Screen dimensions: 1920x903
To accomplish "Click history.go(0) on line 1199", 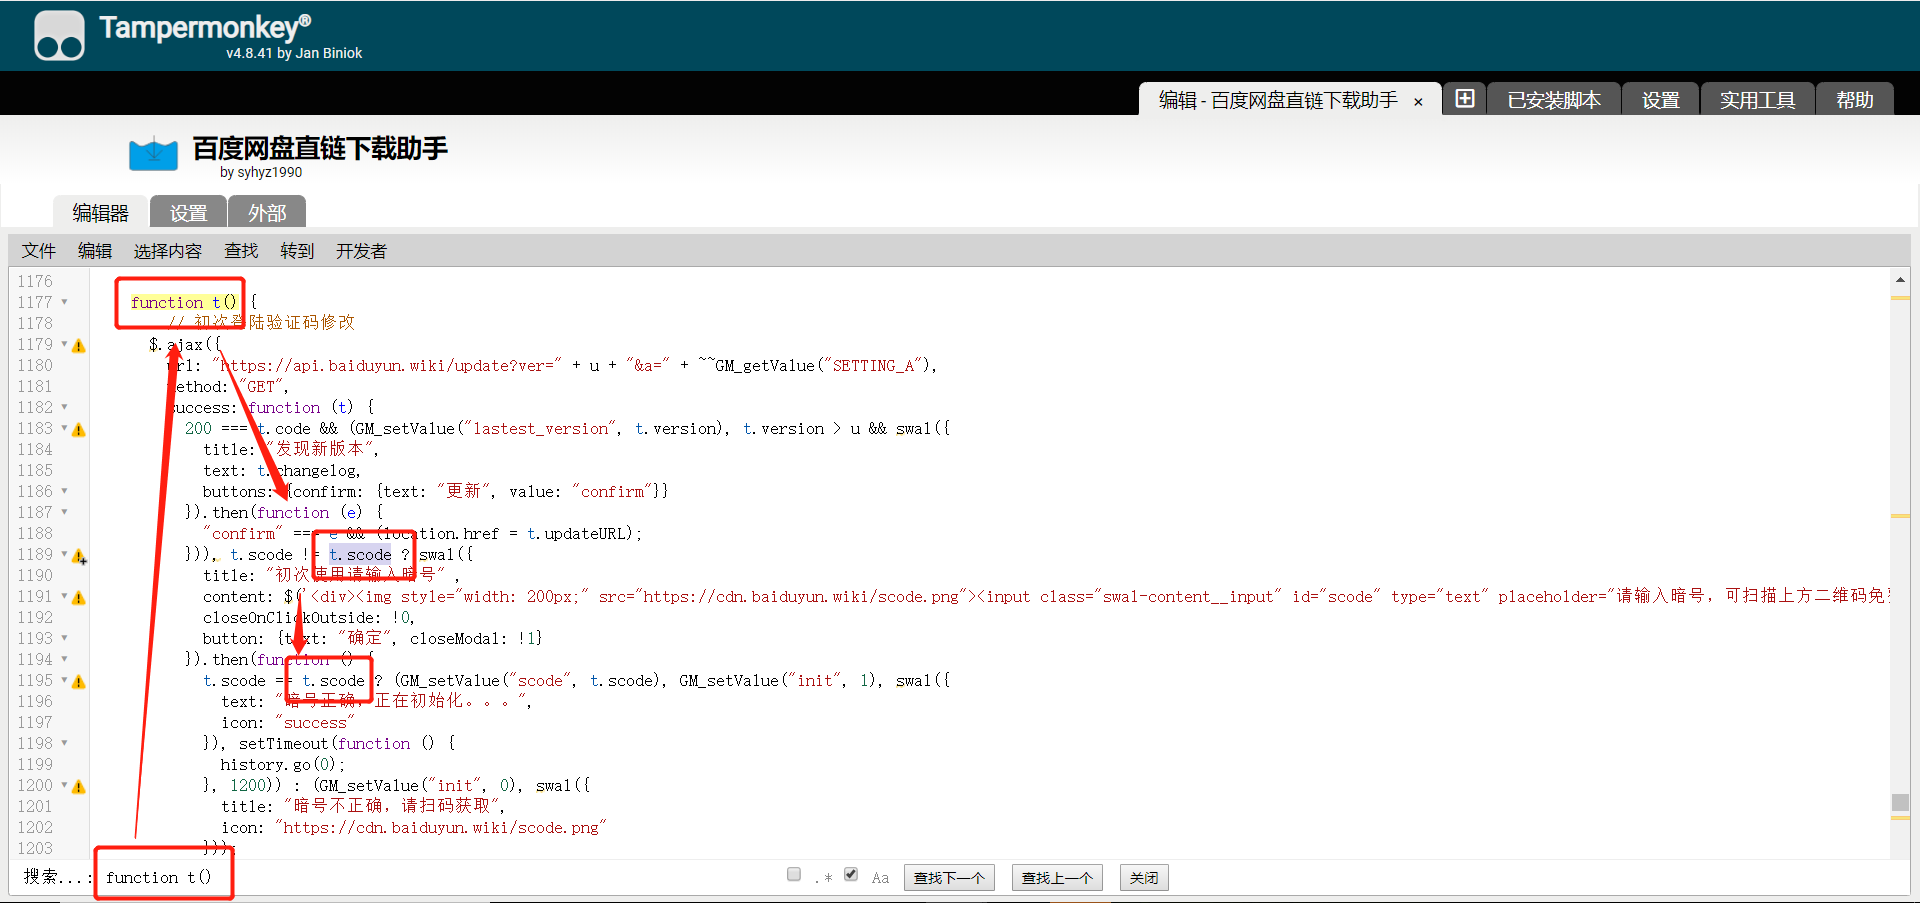I will click(282, 764).
